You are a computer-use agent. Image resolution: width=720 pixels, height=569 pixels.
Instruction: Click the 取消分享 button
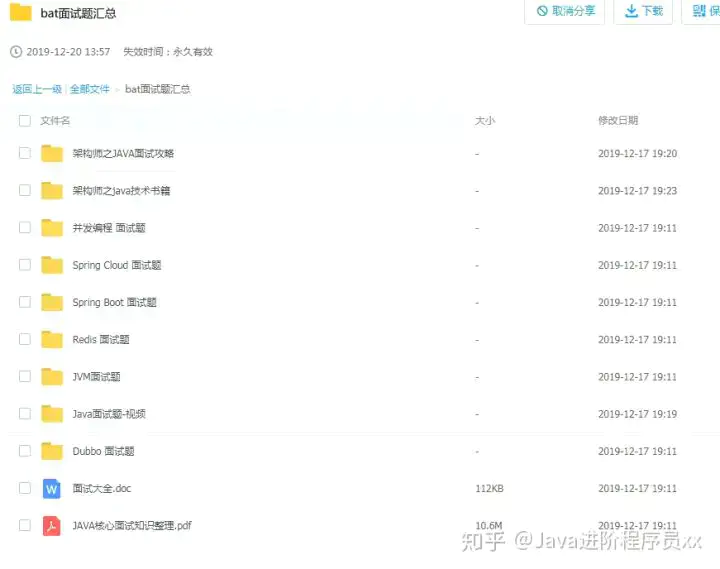(x=564, y=11)
